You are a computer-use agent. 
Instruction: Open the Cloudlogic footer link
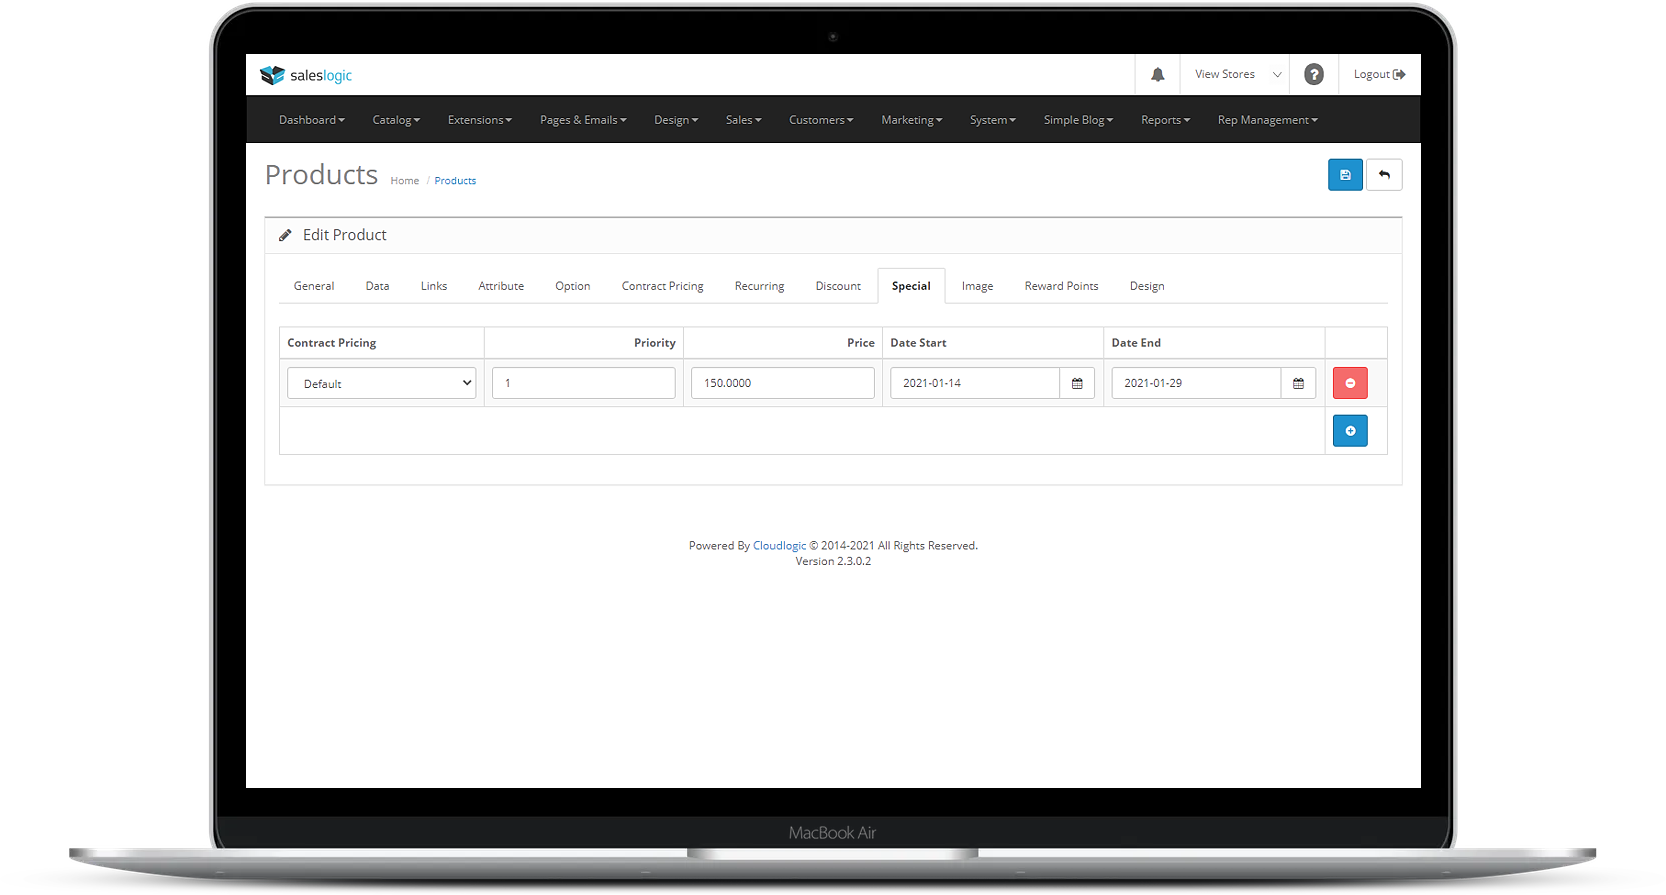[x=779, y=546]
